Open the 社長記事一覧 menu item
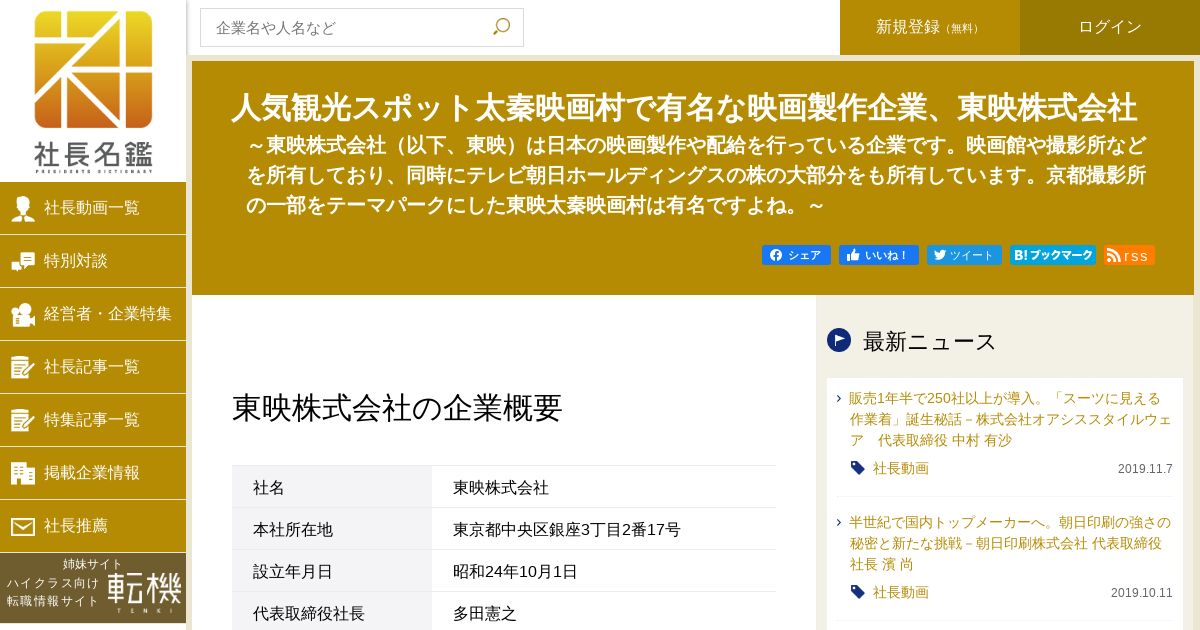Viewport: 1200px width, 630px height. (93, 367)
